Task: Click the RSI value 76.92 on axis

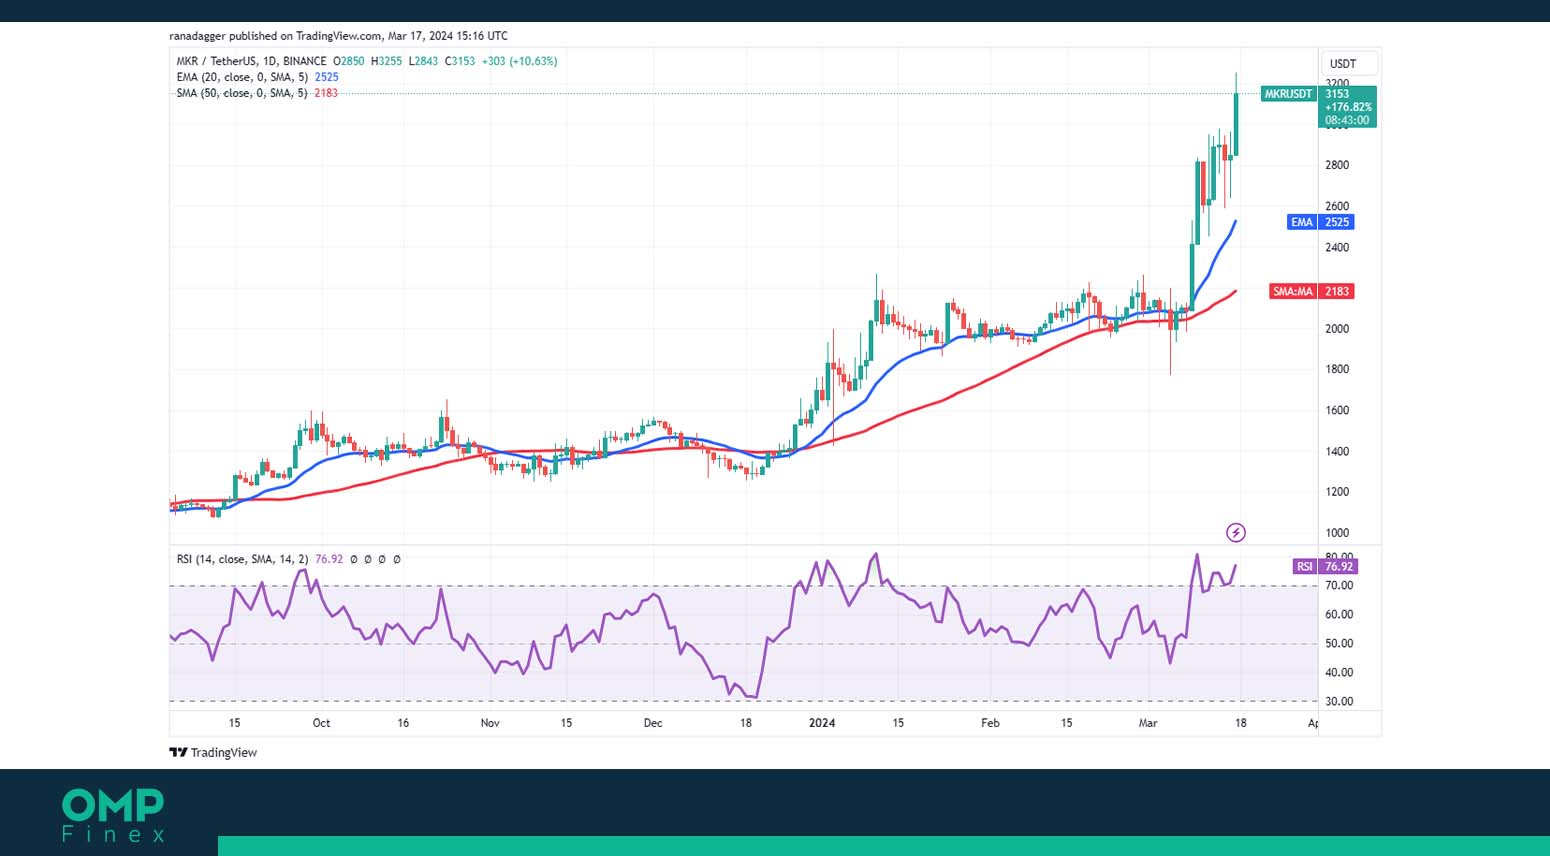Action: point(1339,566)
